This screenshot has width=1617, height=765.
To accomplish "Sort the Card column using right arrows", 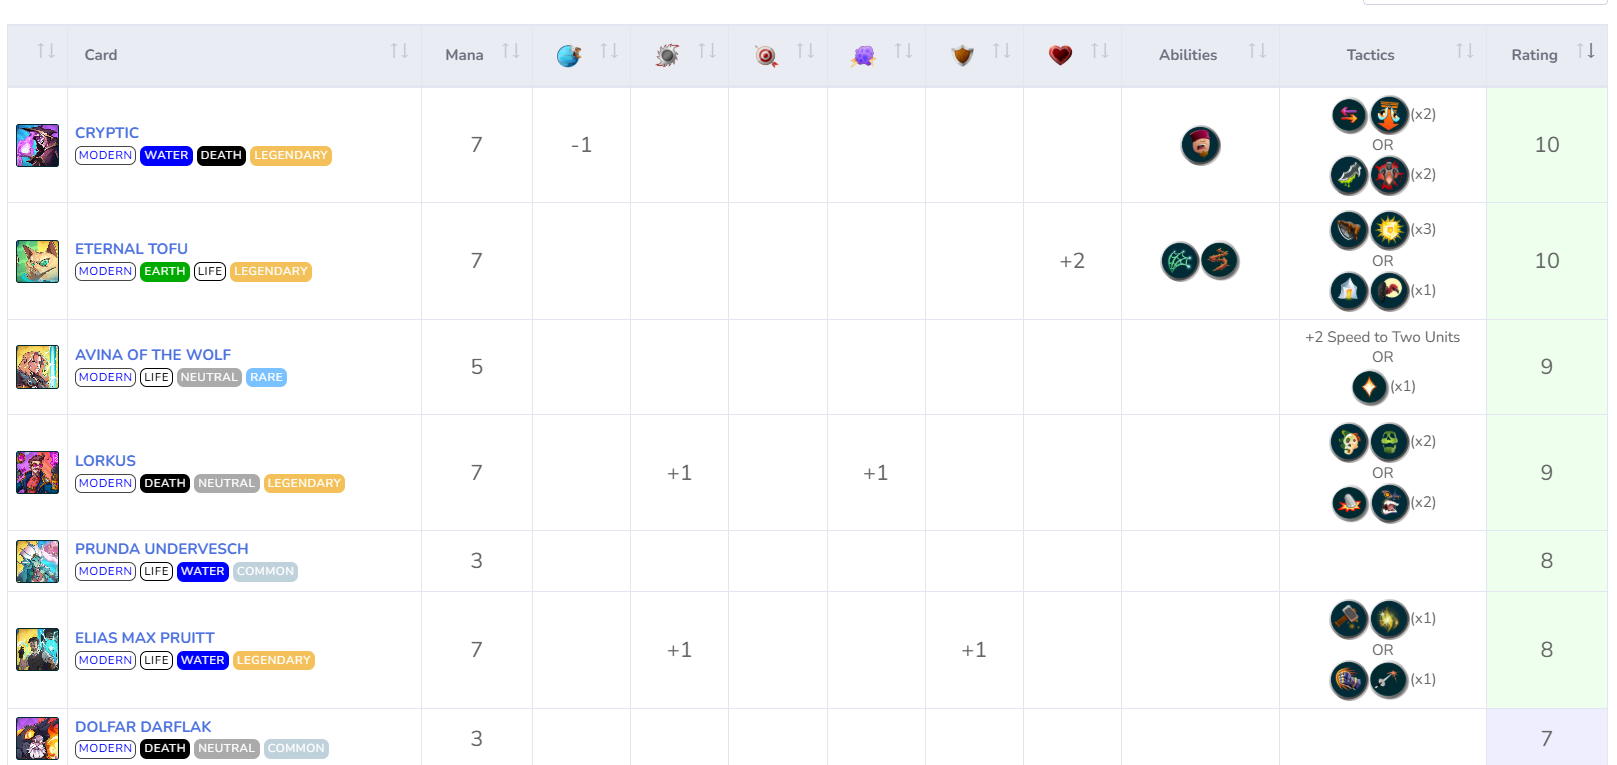I will (x=399, y=51).
